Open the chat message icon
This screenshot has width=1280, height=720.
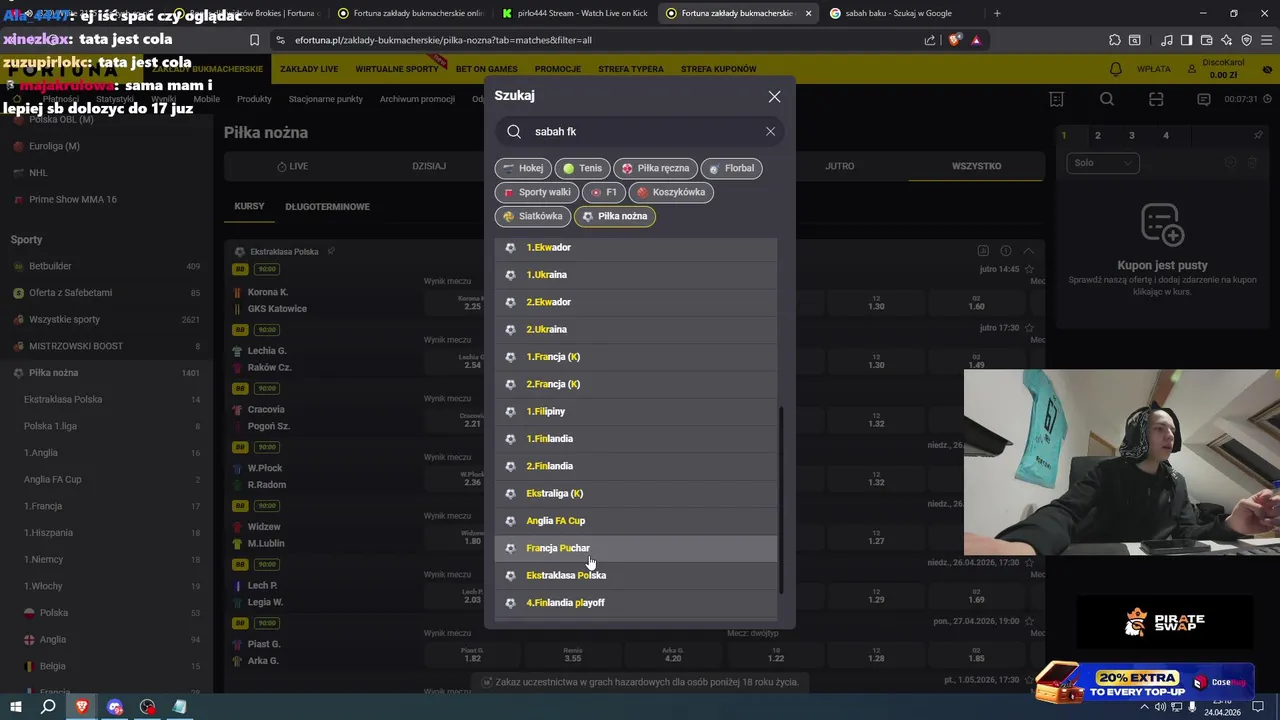1204,99
